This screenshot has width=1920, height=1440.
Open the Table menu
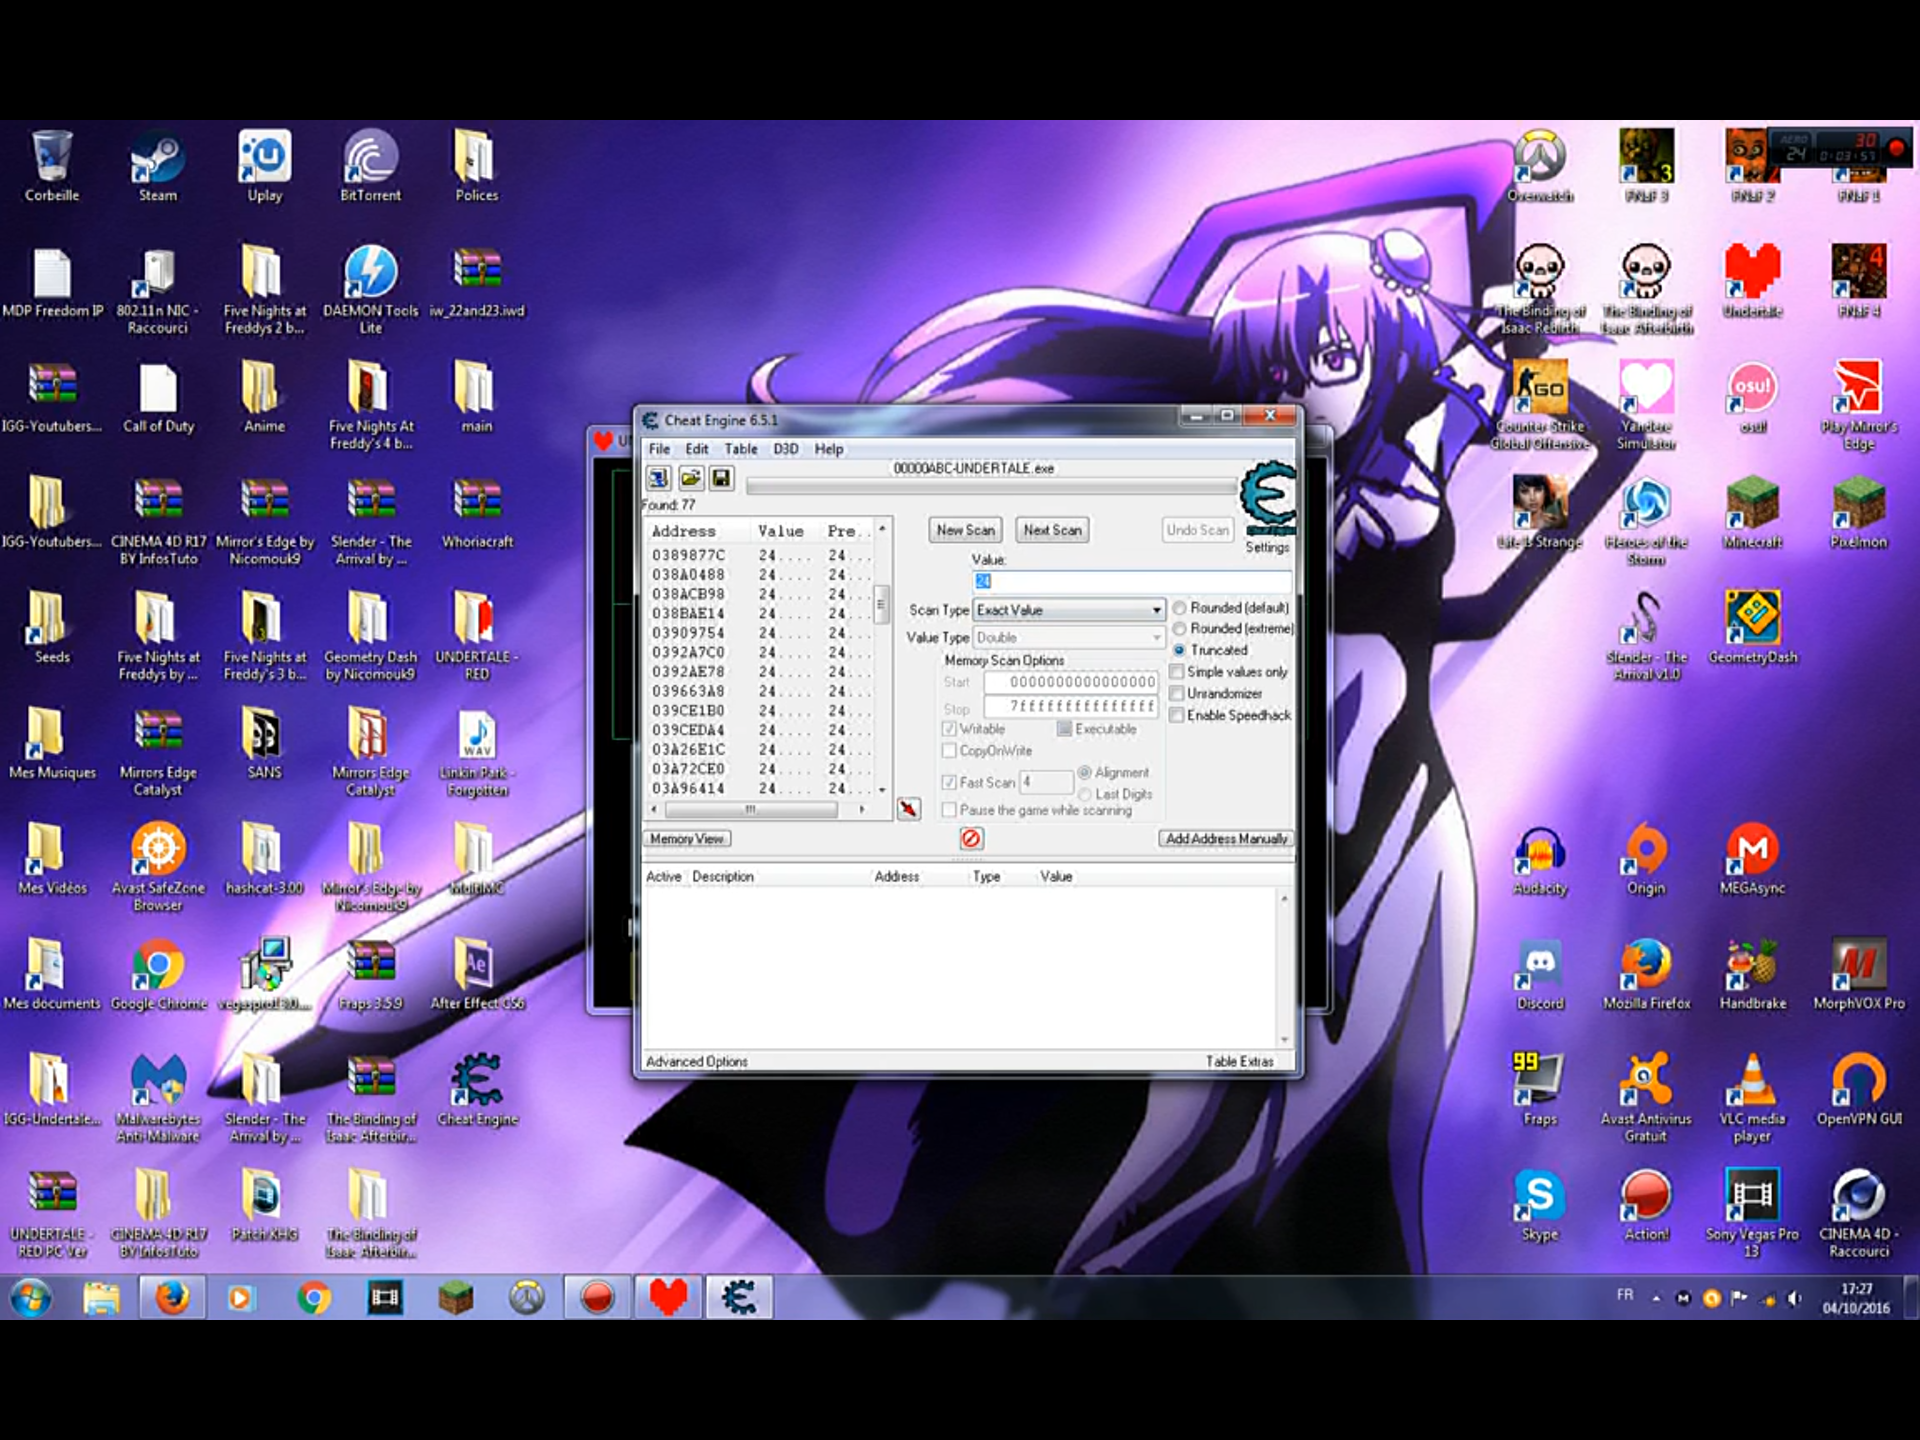click(x=740, y=449)
